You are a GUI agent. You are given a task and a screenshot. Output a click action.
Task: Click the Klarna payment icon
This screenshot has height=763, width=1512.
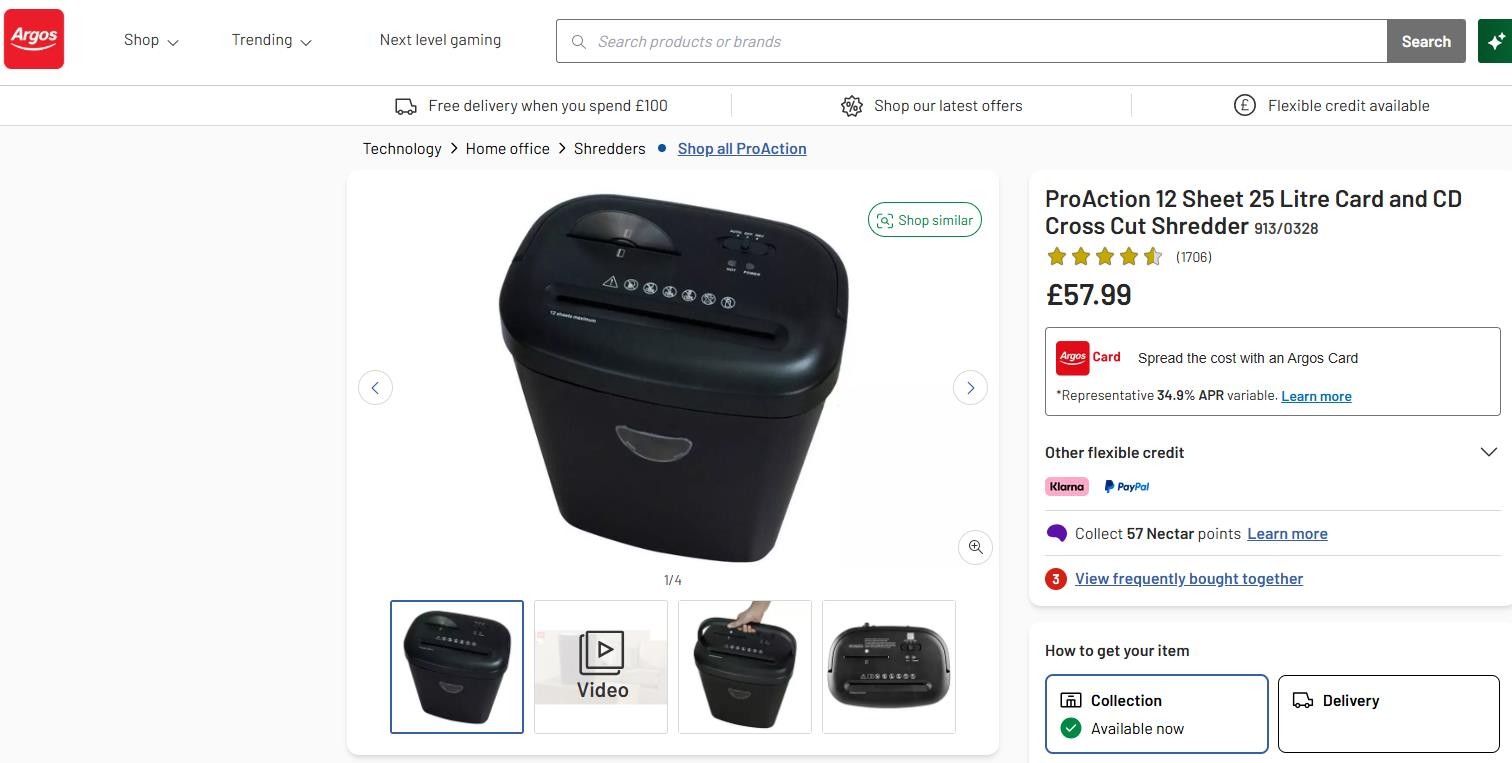click(x=1066, y=486)
